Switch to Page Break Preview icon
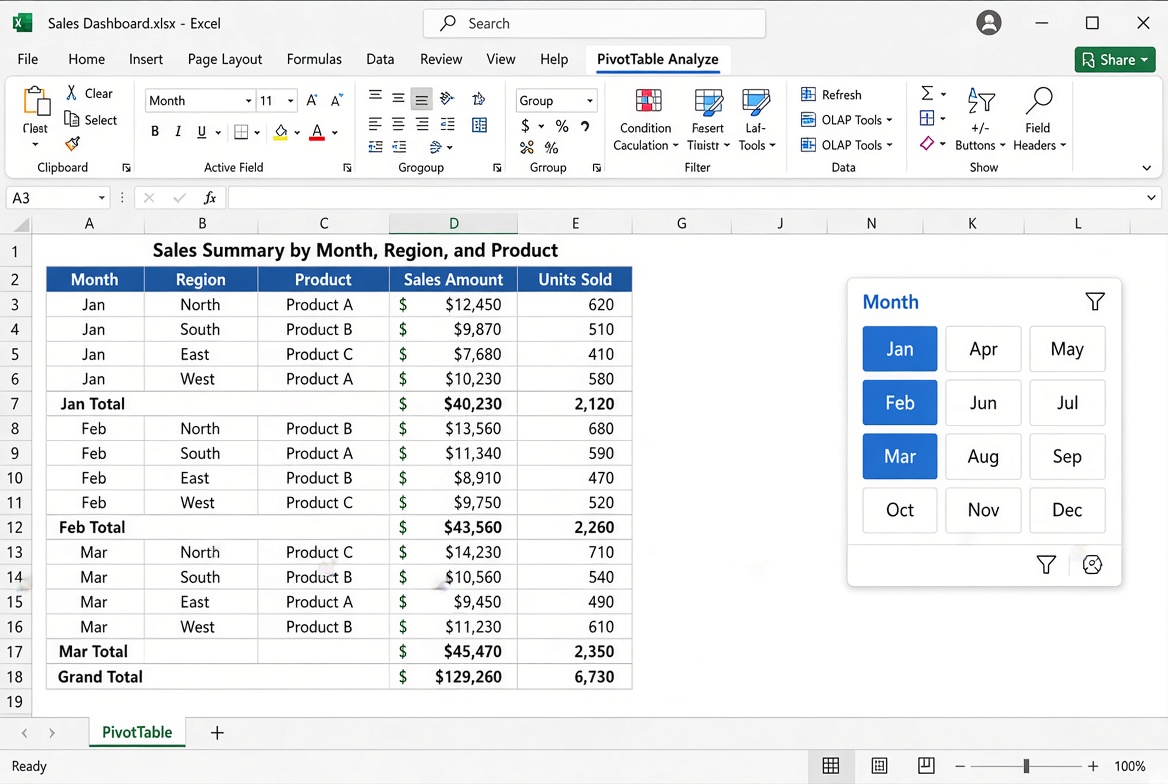Viewport: 1168px width, 784px height. click(x=926, y=765)
